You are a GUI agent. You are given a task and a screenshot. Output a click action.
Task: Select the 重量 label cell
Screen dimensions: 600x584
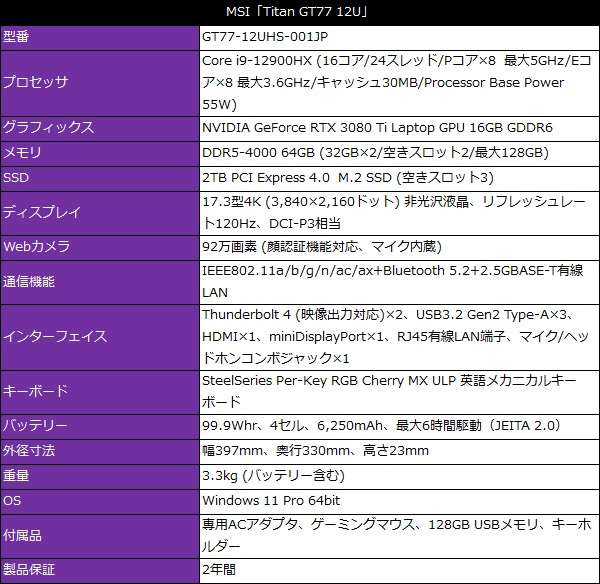tap(100, 476)
